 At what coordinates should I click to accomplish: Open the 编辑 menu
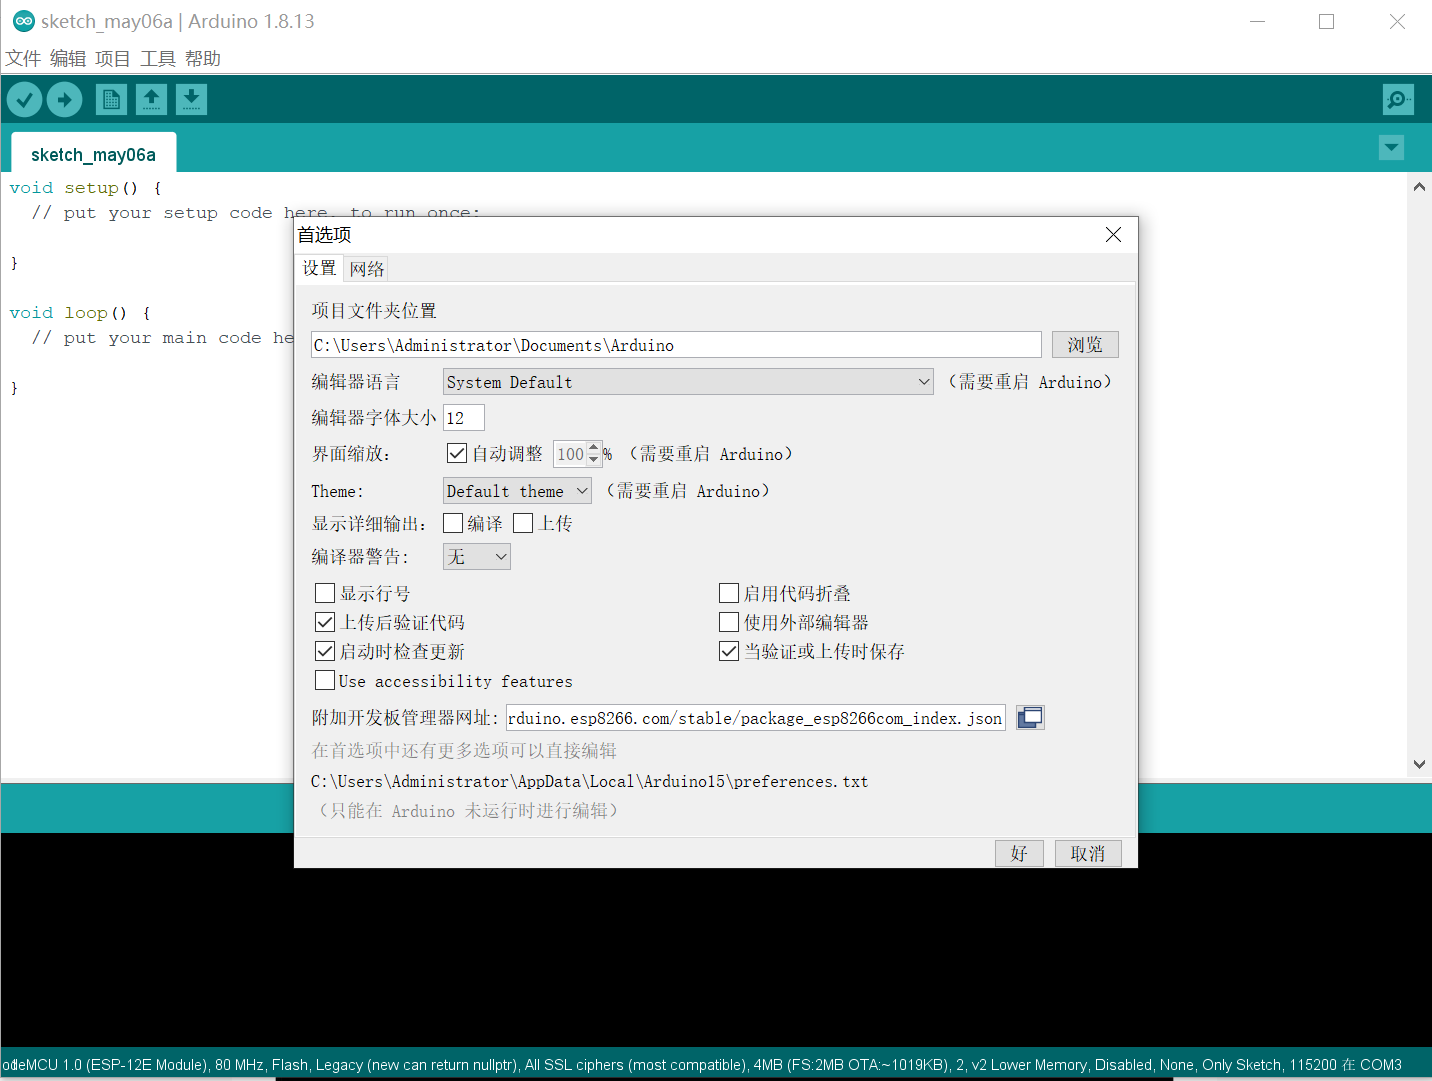click(x=68, y=59)
